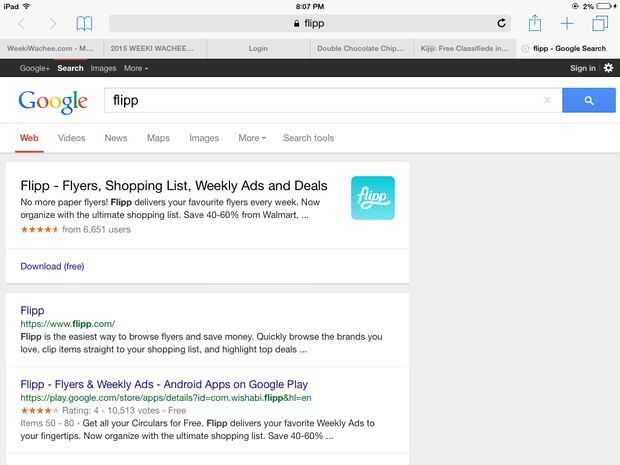620x465 pixels.
Task: Click 'Rating: 4 - 10,513 votes - Free' text
Action: click(124, 410)
